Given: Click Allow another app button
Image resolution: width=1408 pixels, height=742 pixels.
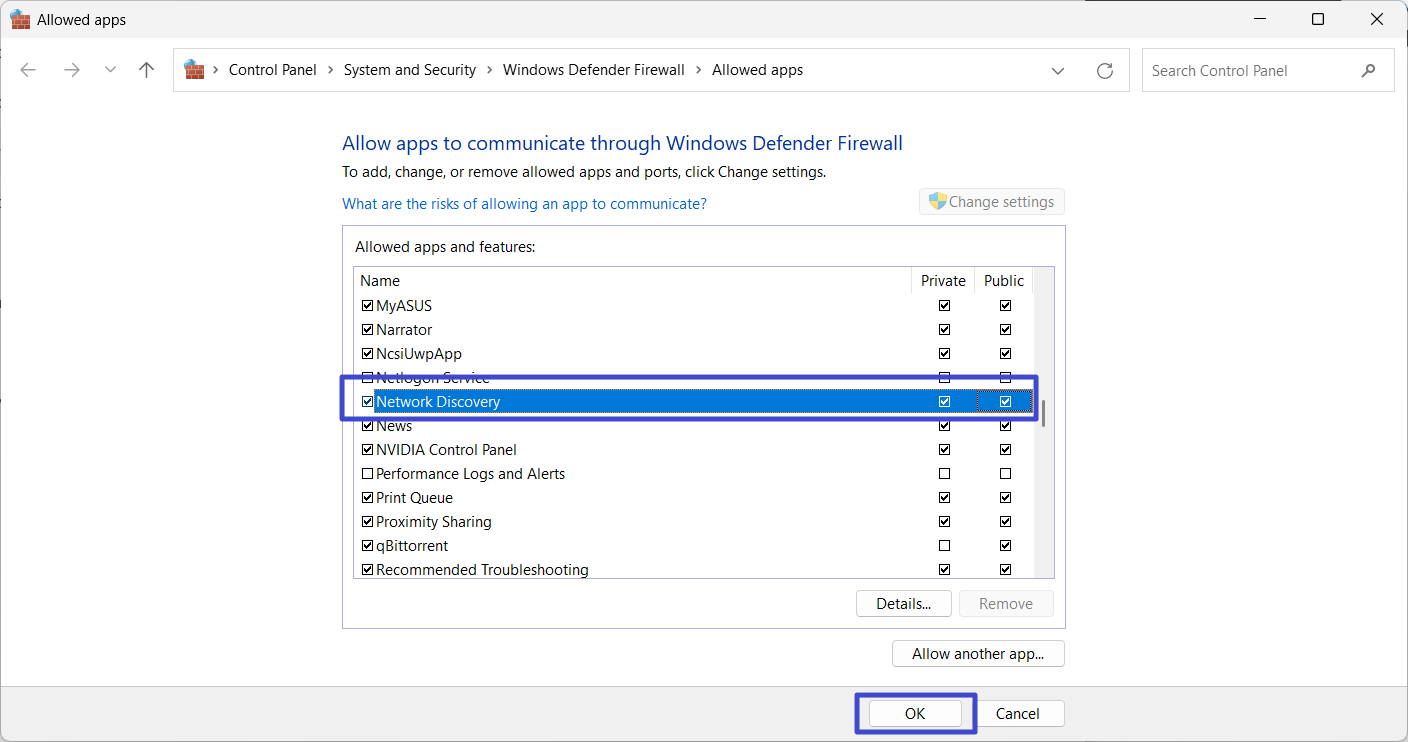Looking at the screenshot, I should tap(977, 654).
